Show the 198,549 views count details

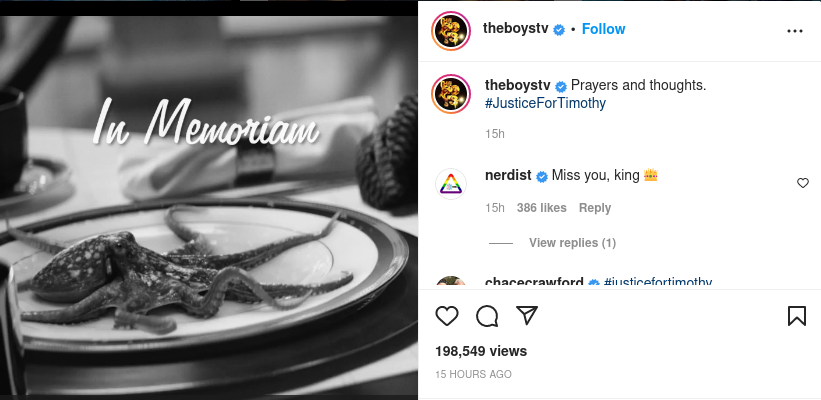[x=481, y=351]
